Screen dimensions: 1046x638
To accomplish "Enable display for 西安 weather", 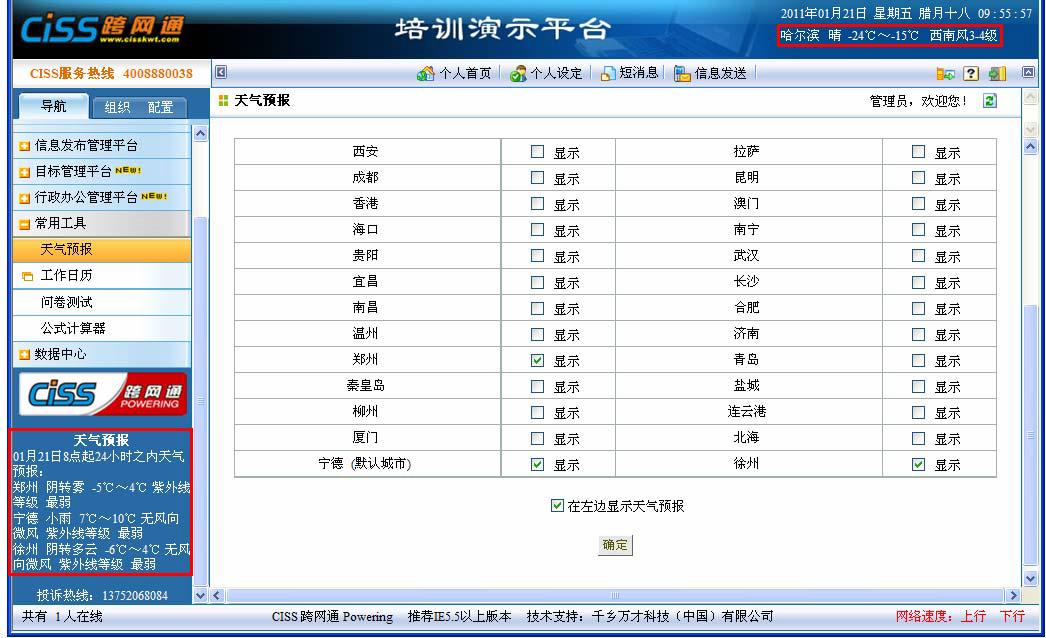I will click(536, 151).
